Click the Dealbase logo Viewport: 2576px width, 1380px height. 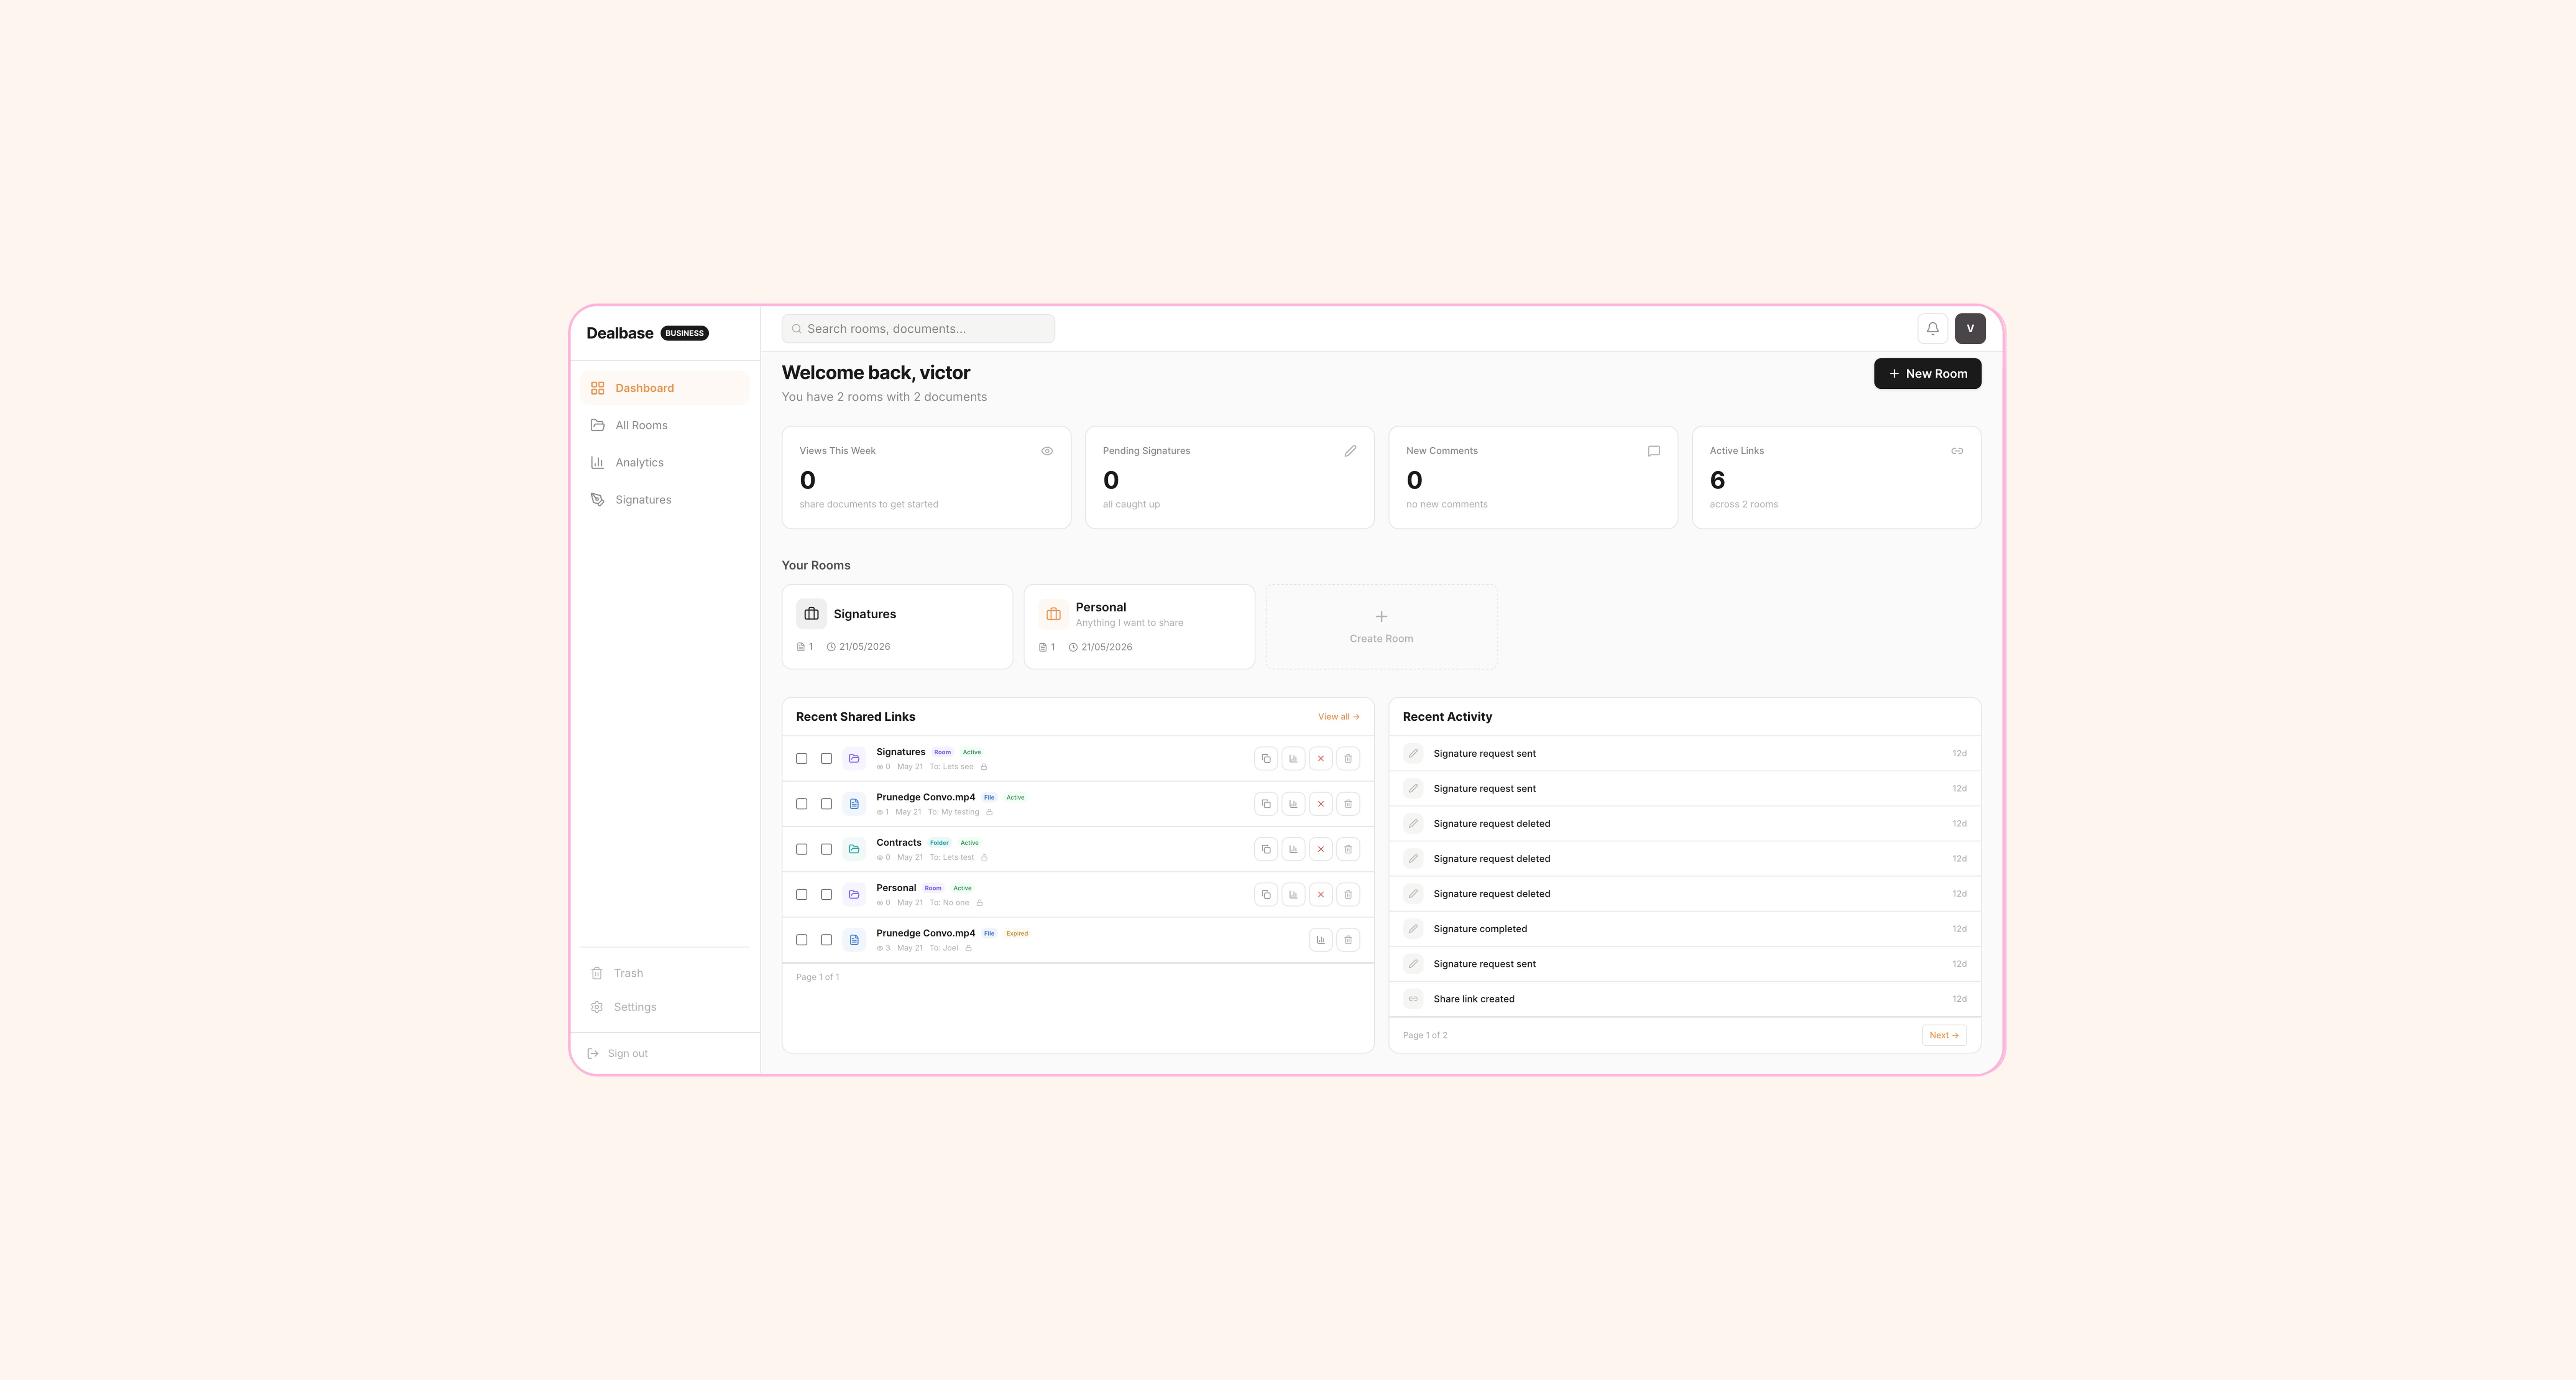pyautogui.click(x=620, y=333)
